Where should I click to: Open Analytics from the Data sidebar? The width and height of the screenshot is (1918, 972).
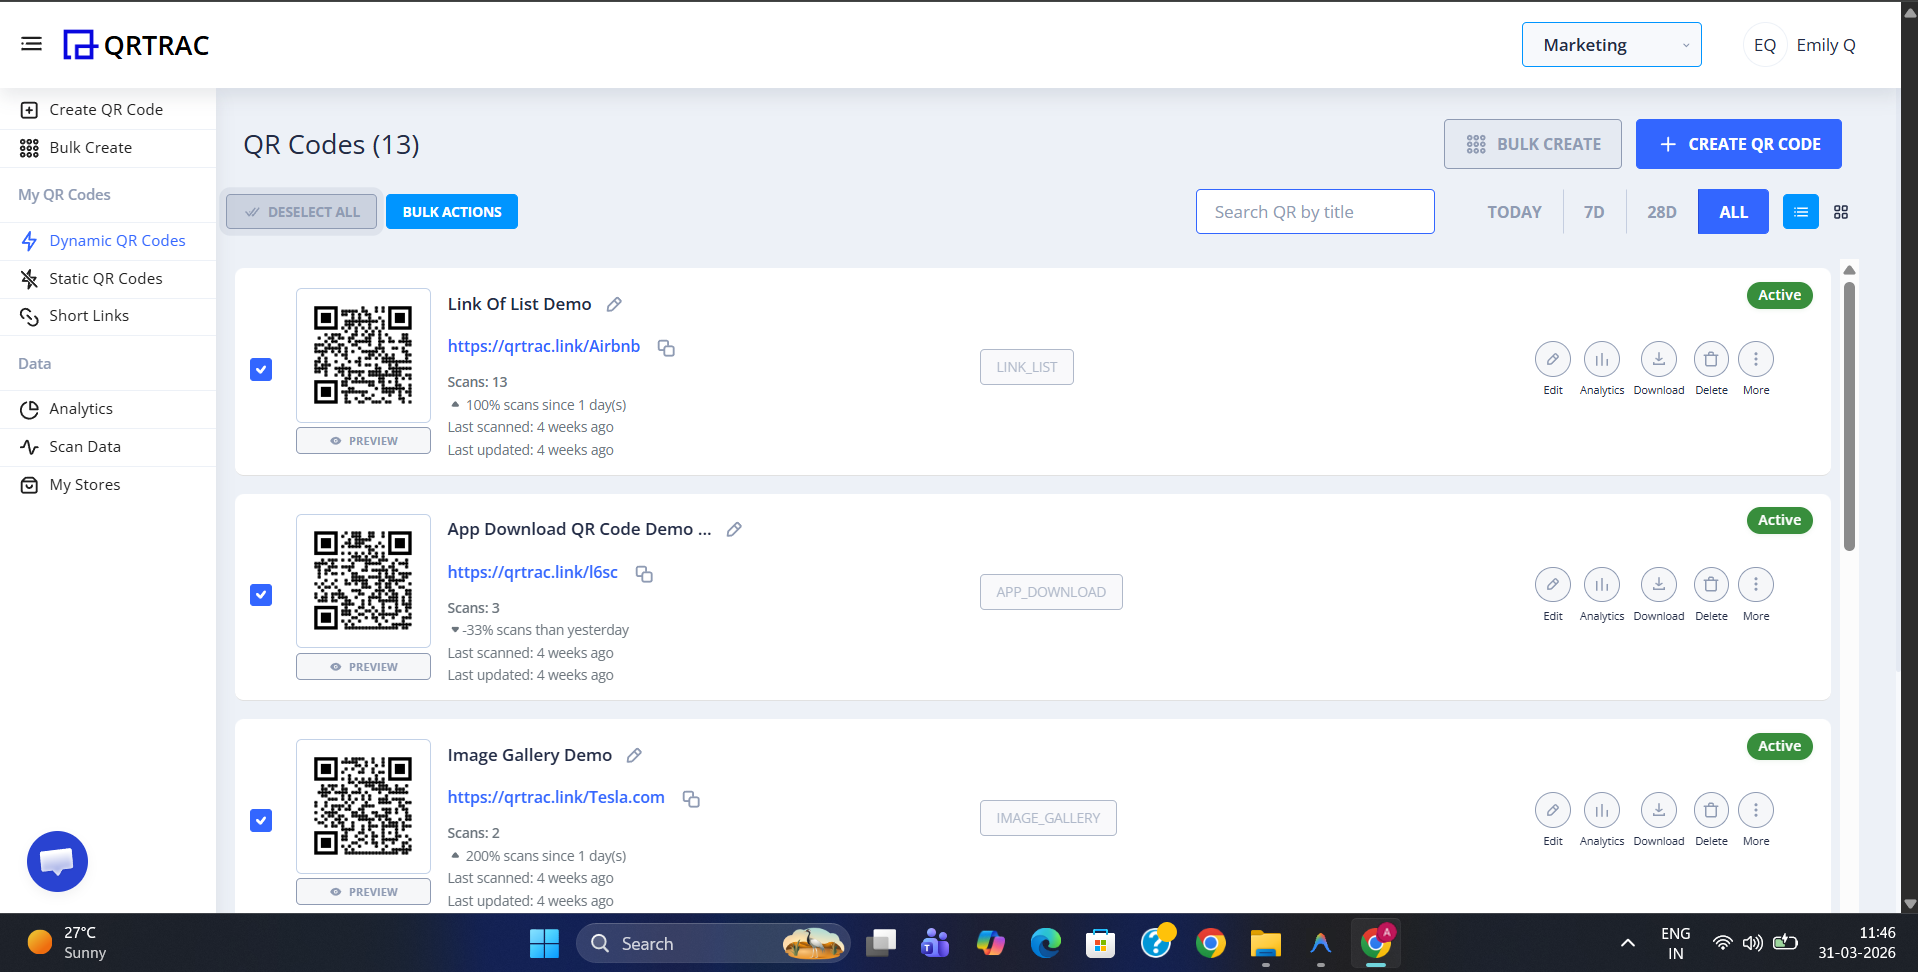81,408
